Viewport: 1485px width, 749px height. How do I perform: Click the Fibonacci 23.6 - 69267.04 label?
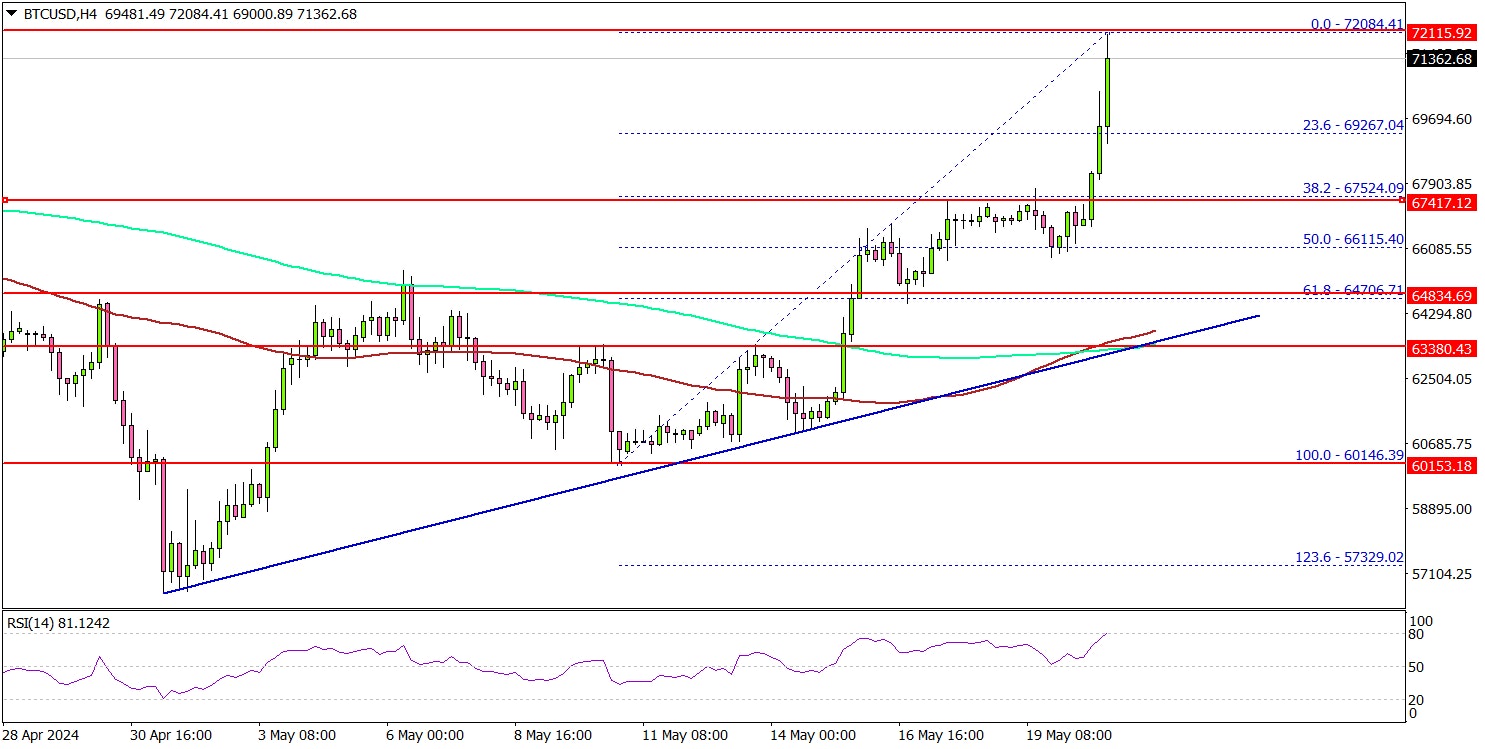click(x=1352, y=125)
